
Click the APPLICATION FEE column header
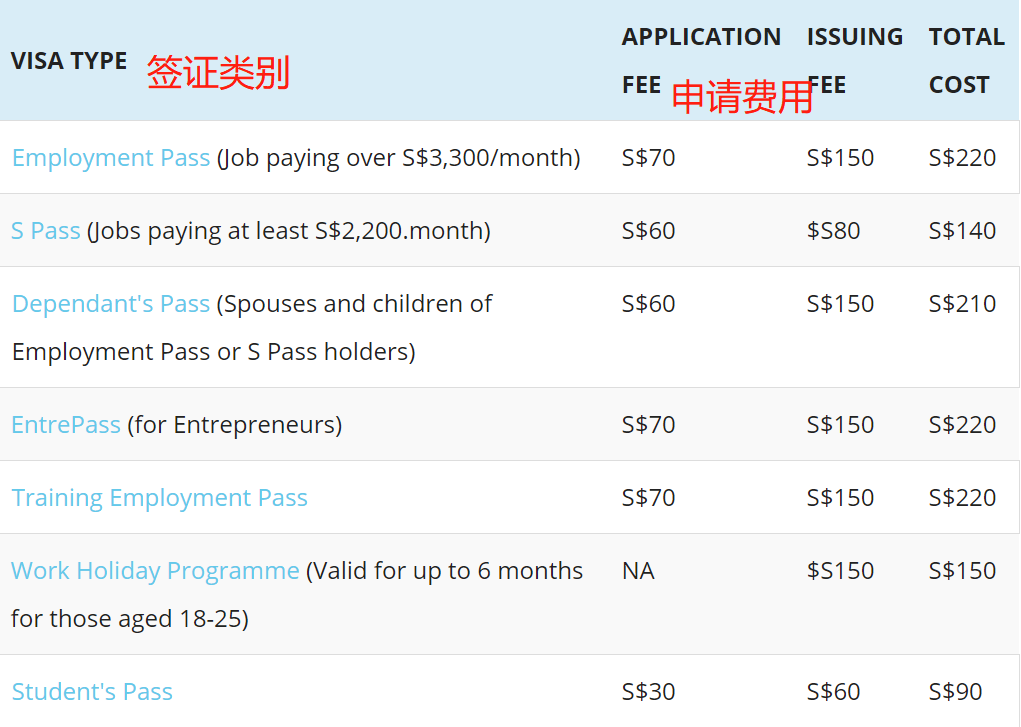pyautogui.click(x=701, y=60)
